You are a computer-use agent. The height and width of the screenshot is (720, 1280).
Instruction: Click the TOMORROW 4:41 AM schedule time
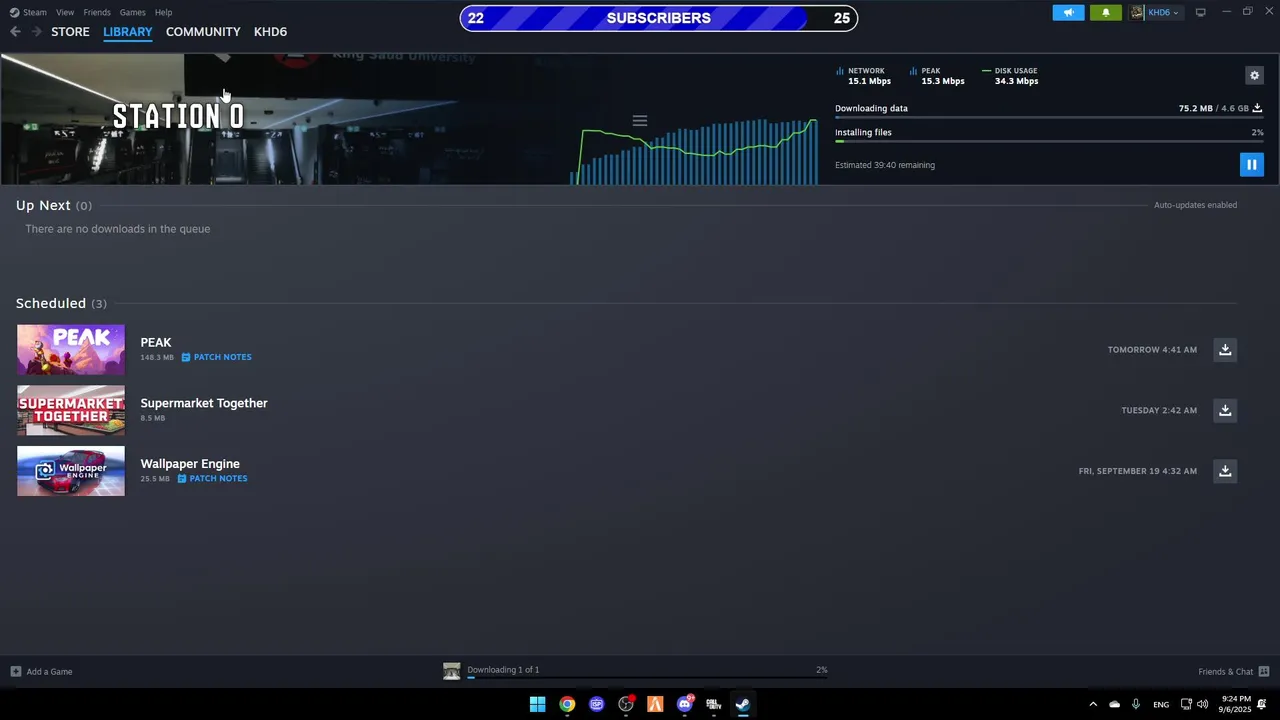1152,350
